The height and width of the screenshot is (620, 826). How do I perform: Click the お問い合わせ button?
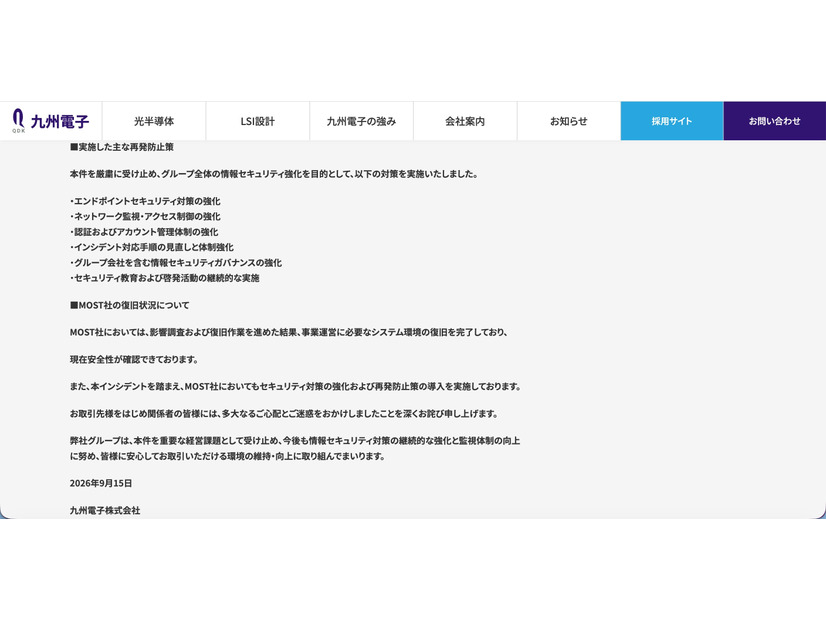(775, 121)
